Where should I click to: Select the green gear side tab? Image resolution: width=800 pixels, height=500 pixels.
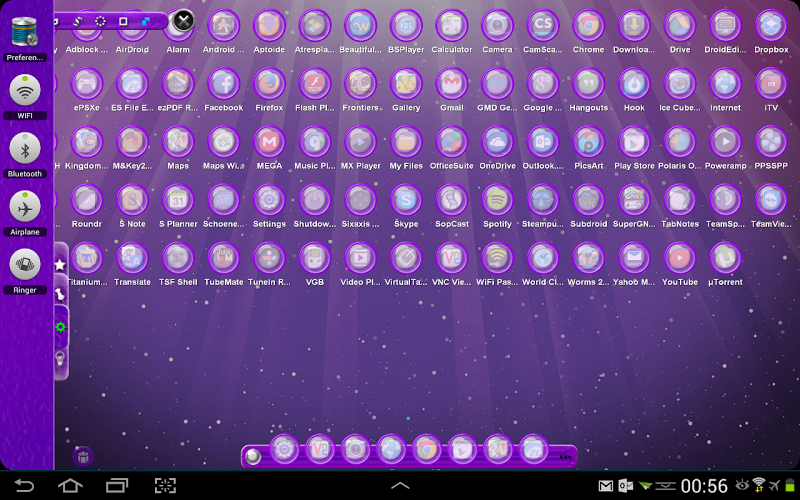[x=60, y=327]
